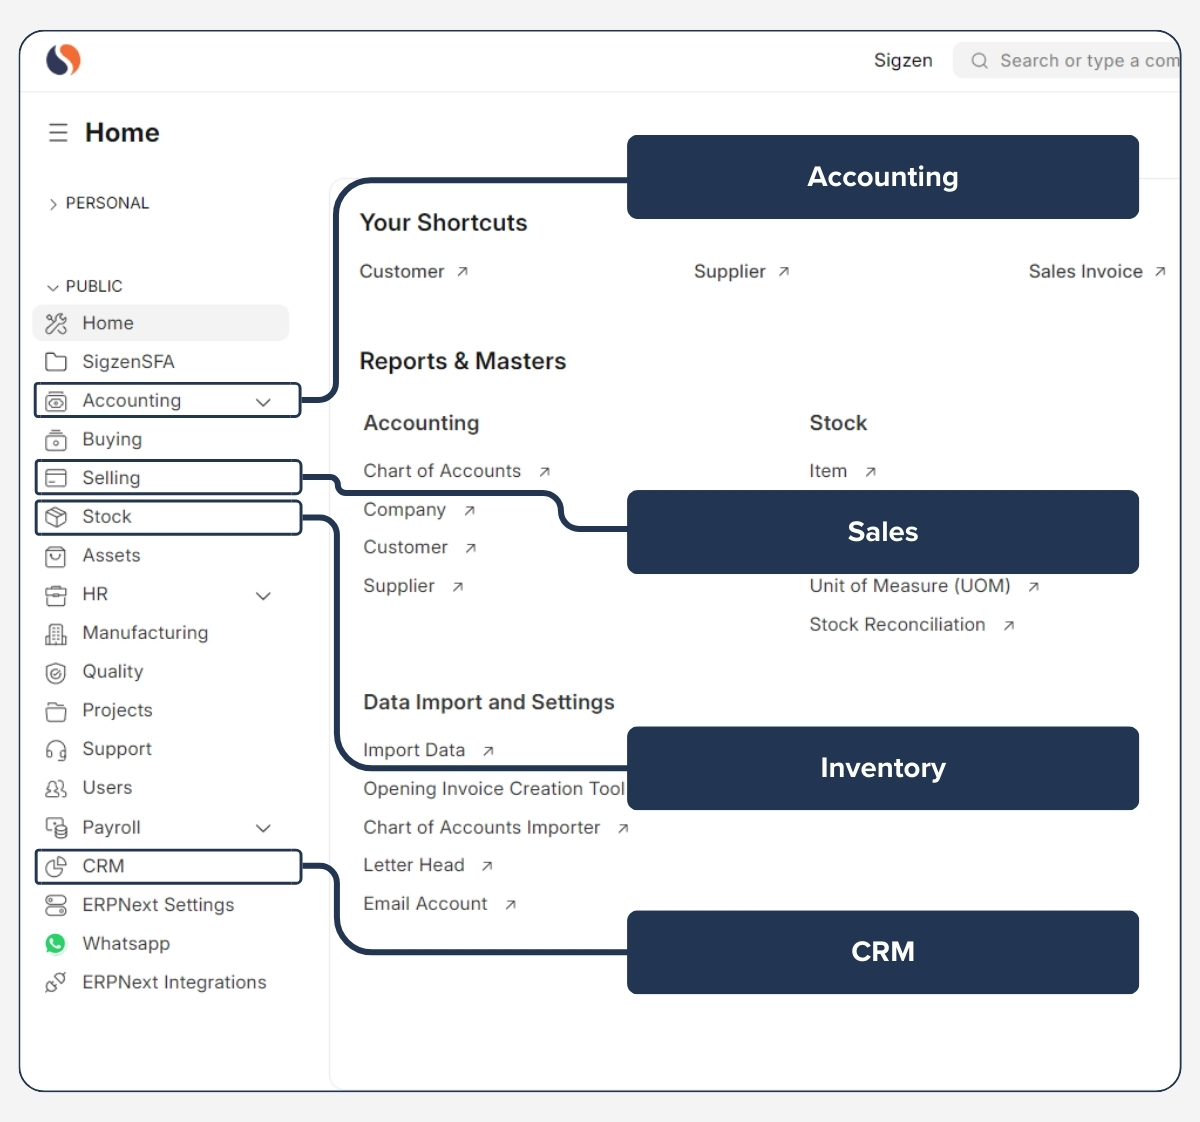Select the ERPNext Integrations link icon
Viewport: 1200px width, 1122px height.
tap(56, 982)
